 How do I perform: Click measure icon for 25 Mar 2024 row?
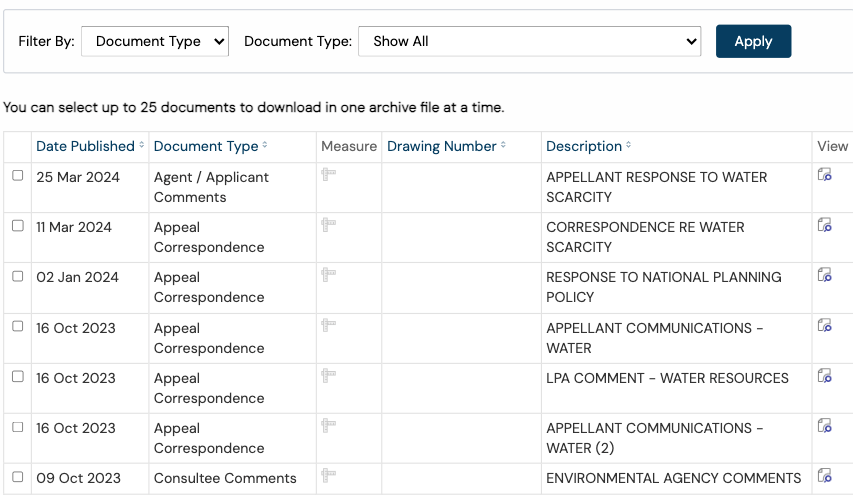(x=328, y=175)
